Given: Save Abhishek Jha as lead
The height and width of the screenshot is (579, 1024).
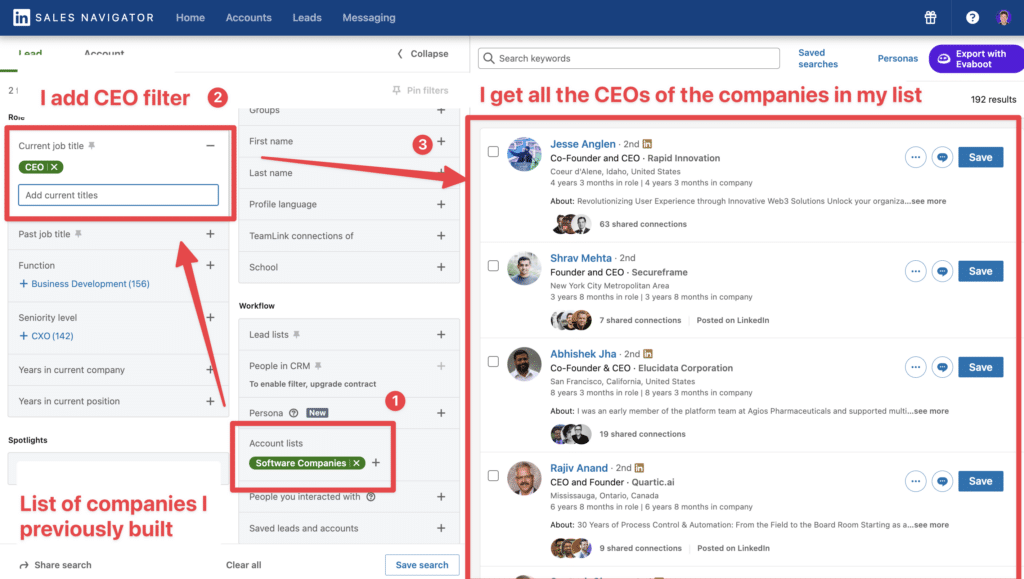Looking at the screenshot, I should click(x=980, y=367).
